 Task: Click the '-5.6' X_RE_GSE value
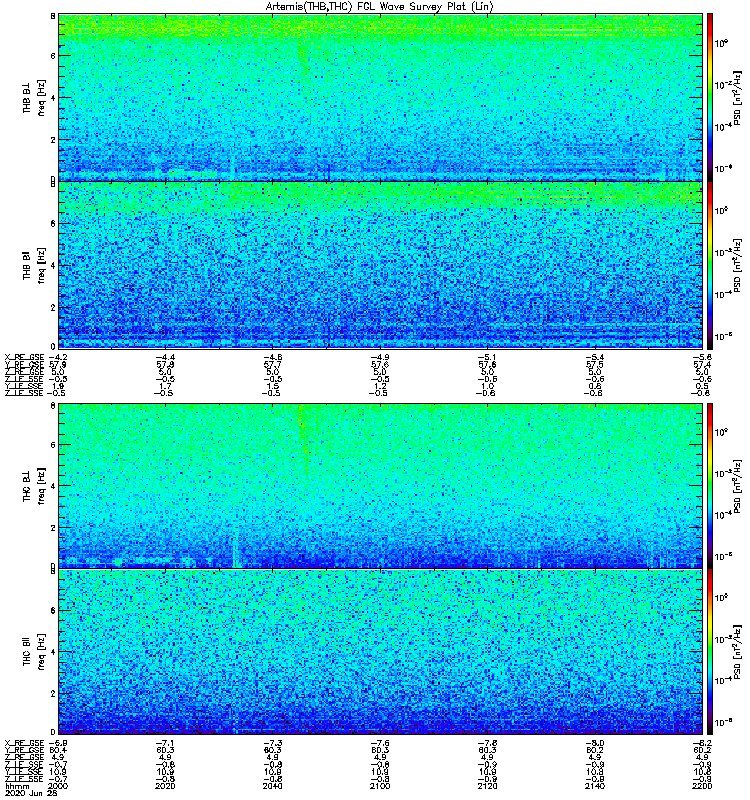[702, 357]
